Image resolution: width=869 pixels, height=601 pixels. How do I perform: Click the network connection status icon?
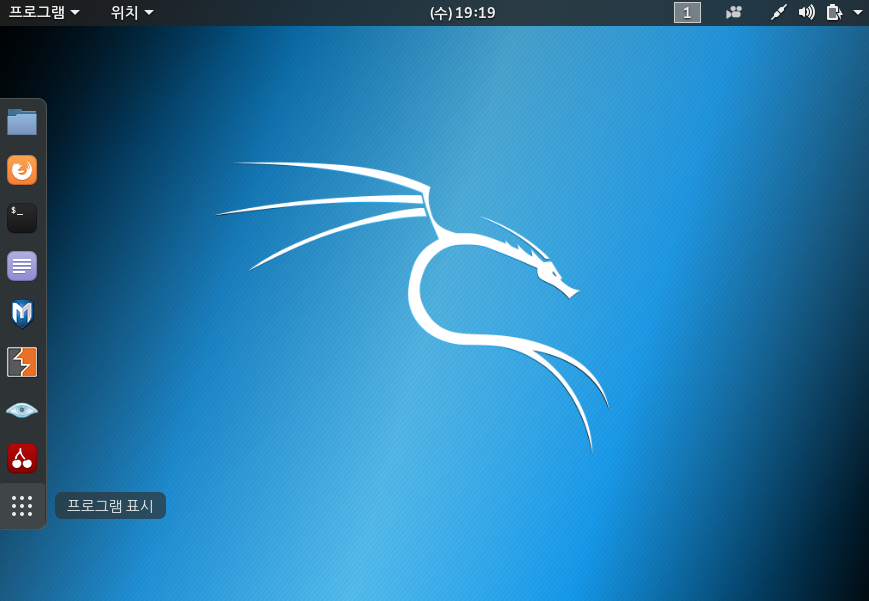(x=779, y=12)
